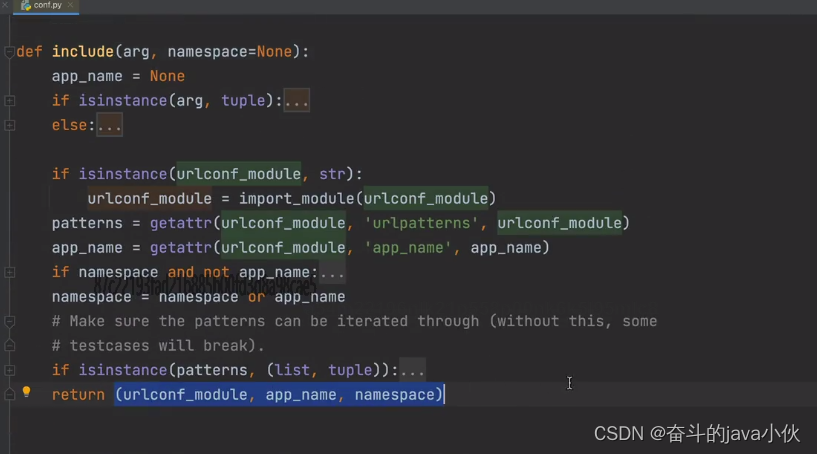The image size is (817, 454).
Task: Click the comment '# testcases will break).'
Action: click(158, 346)
